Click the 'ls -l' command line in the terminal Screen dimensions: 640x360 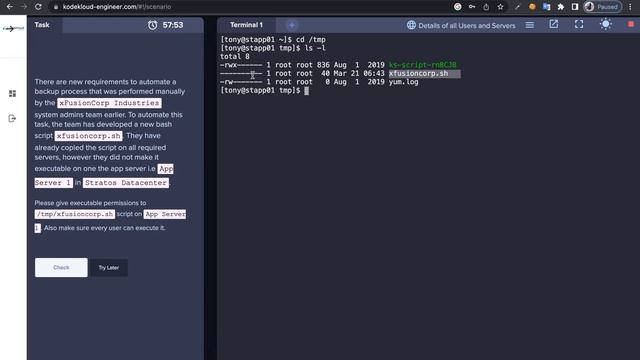point(273,48)
